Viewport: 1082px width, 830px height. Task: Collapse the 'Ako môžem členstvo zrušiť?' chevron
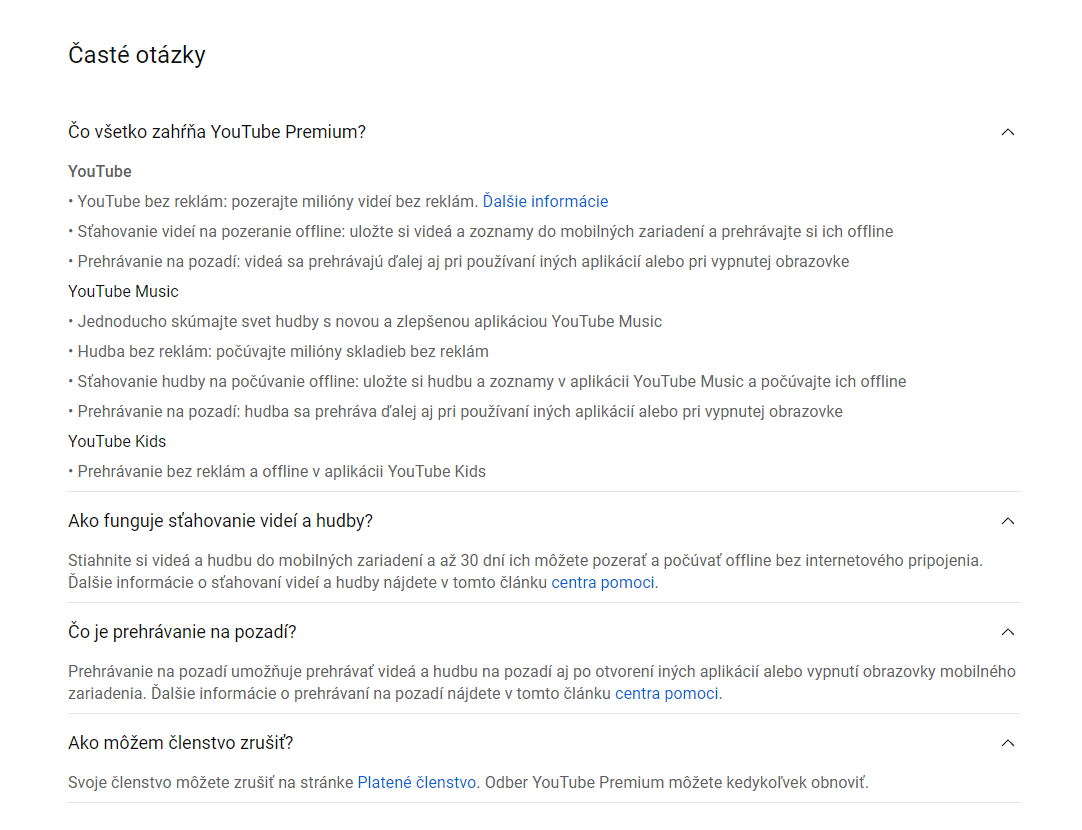tap(1007, 743)
